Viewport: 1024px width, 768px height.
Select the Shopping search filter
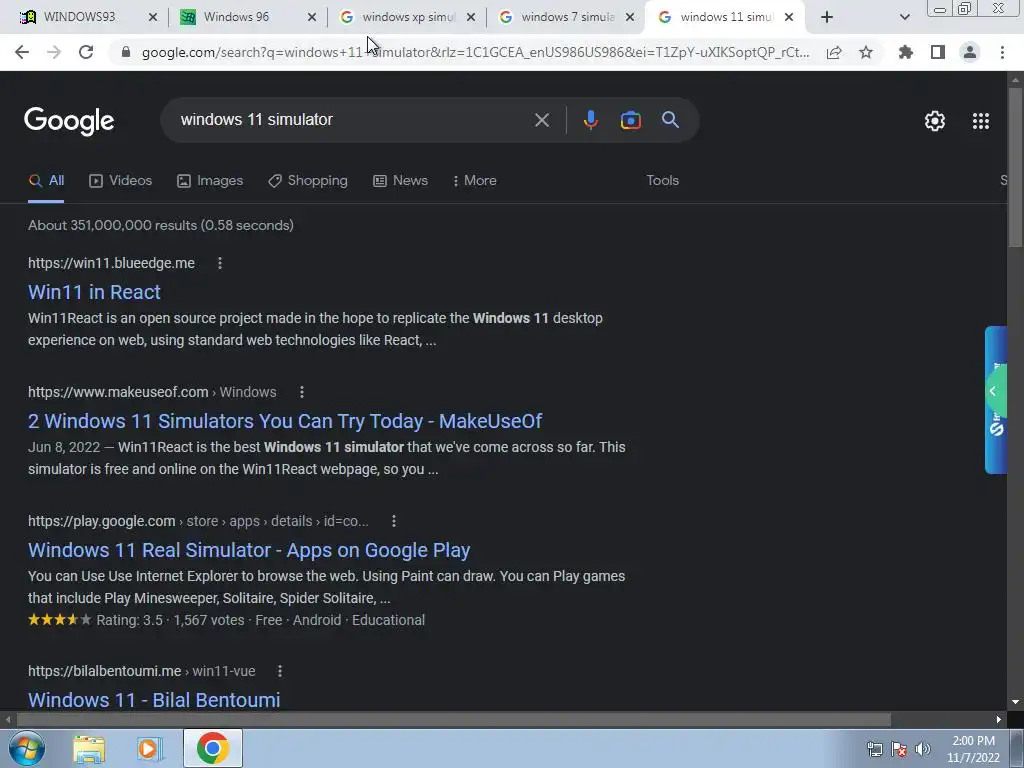[308, 180]
